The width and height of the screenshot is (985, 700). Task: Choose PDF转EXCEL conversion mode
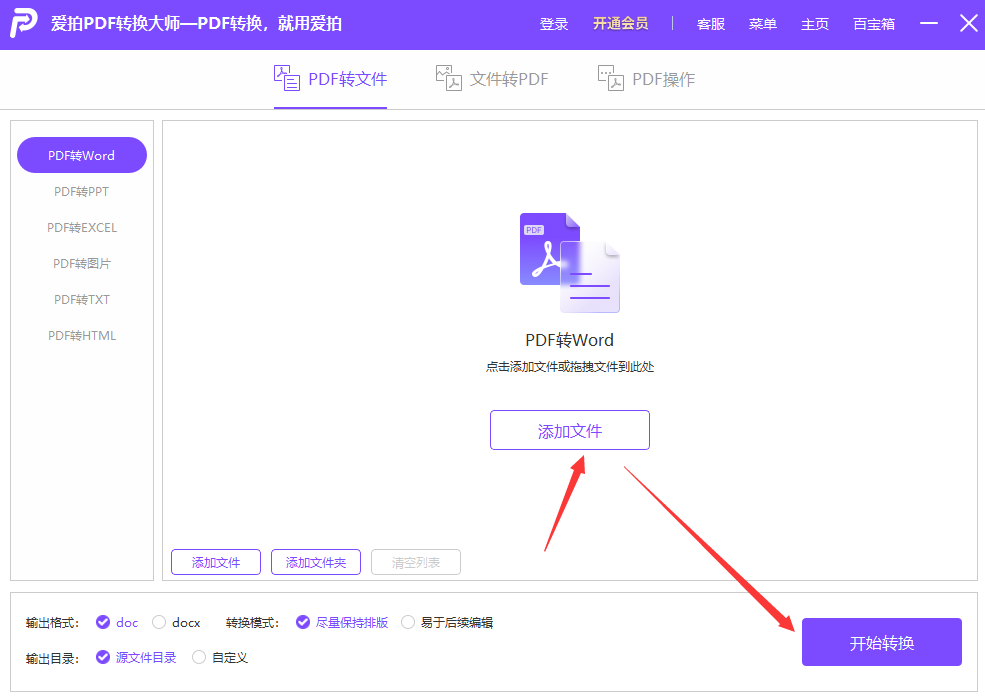click(82, 227)
